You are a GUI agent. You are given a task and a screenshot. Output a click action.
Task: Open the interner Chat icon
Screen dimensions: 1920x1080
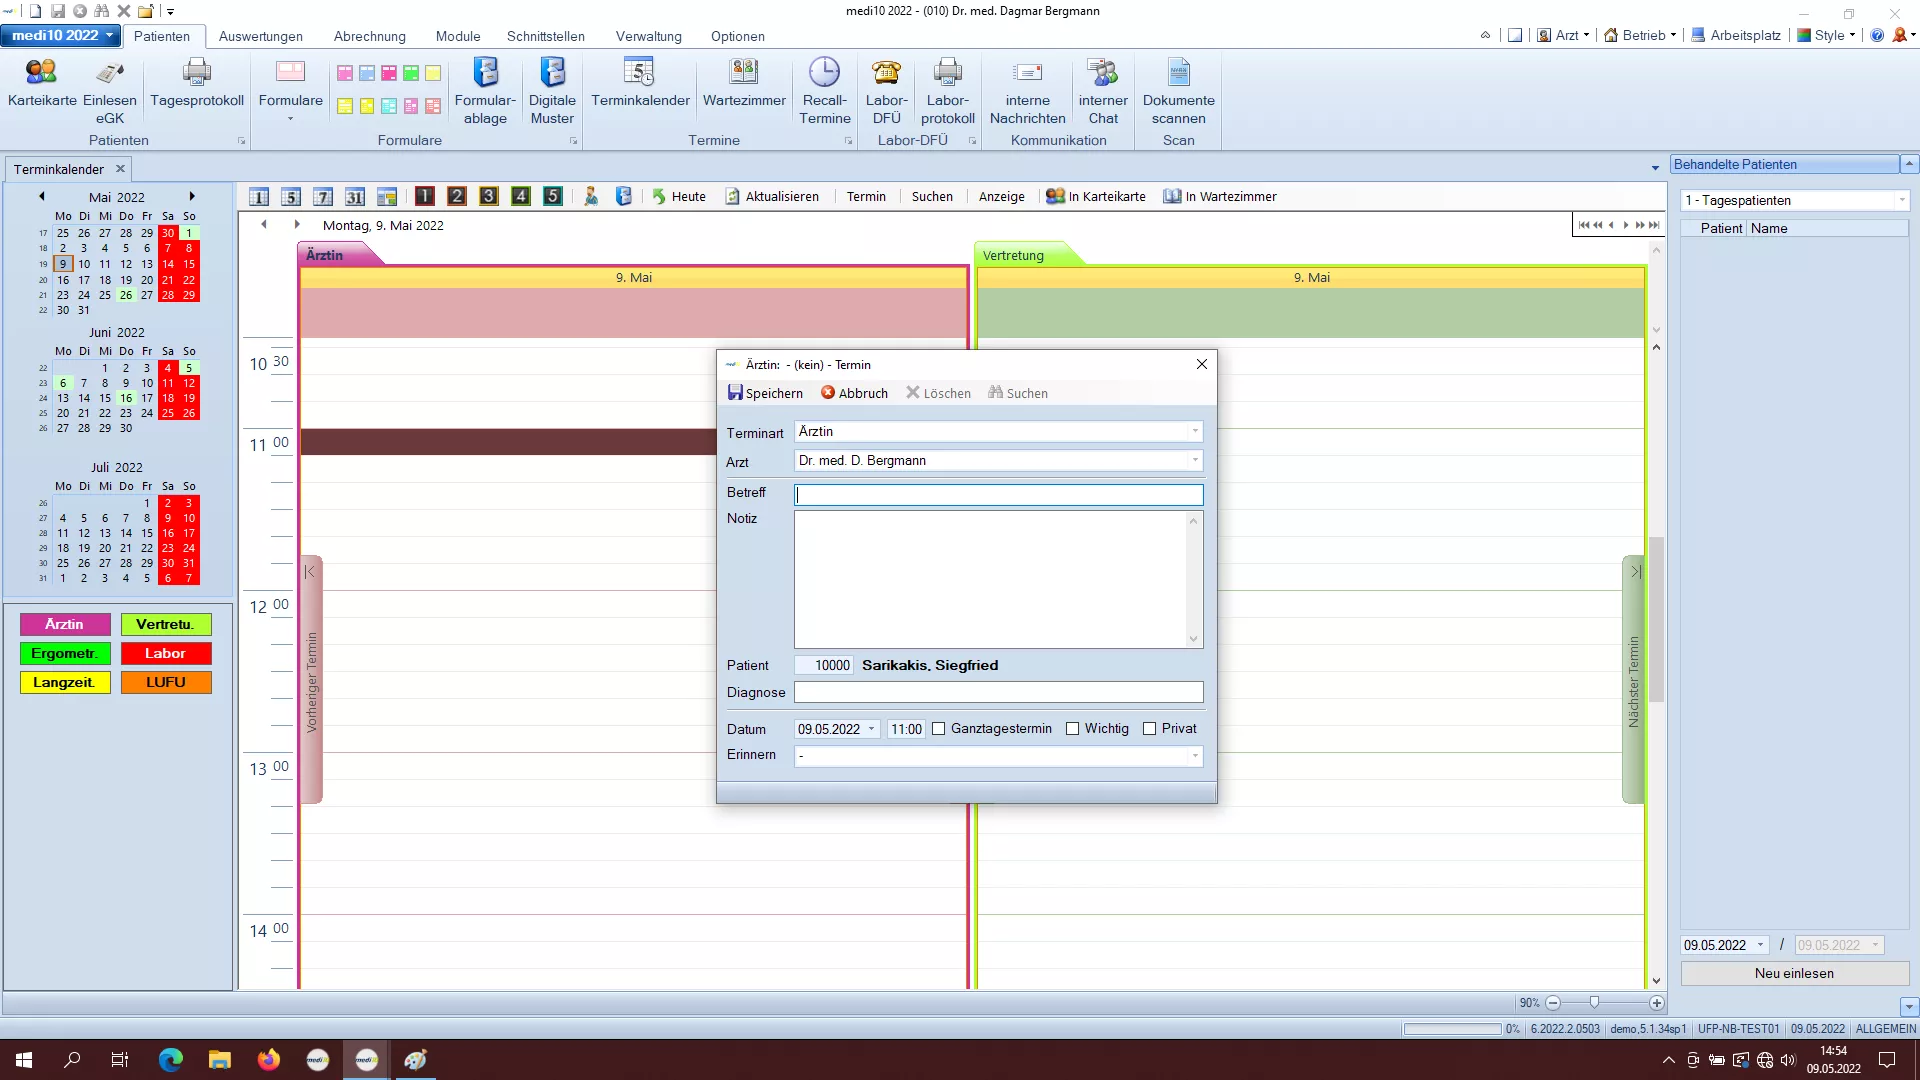tap(1103, 90)
